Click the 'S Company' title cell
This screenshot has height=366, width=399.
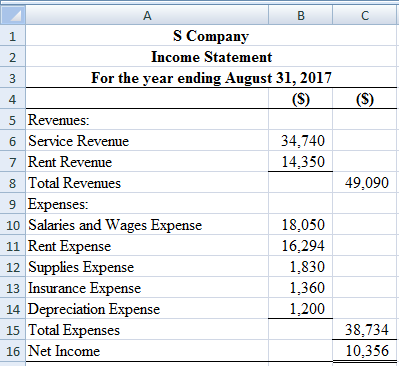tap(211, 36)
